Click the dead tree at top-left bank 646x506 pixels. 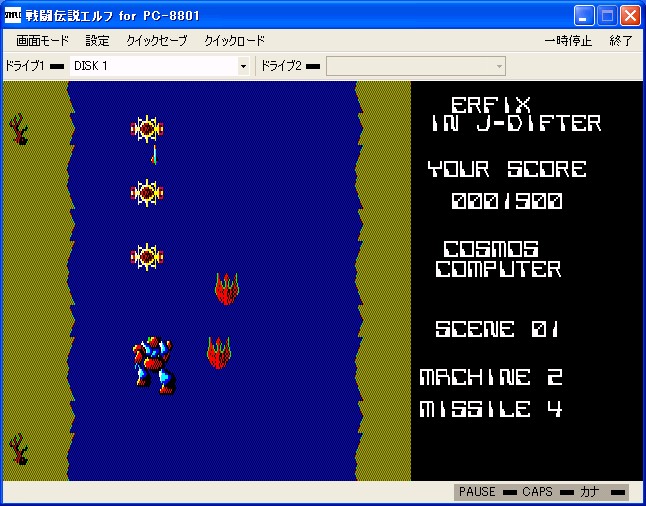point(19,129)
